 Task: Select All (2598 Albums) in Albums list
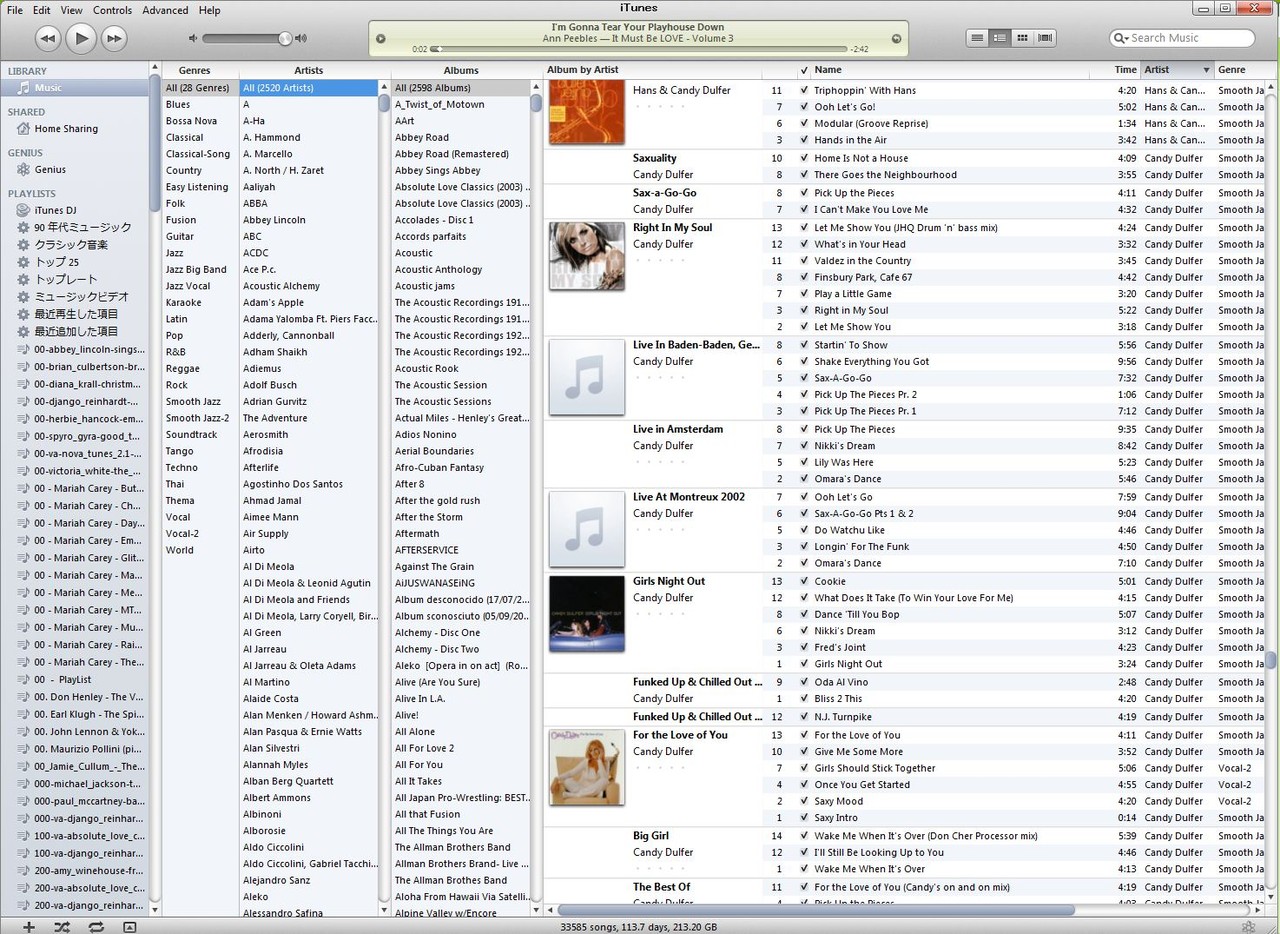coord(460,88)
